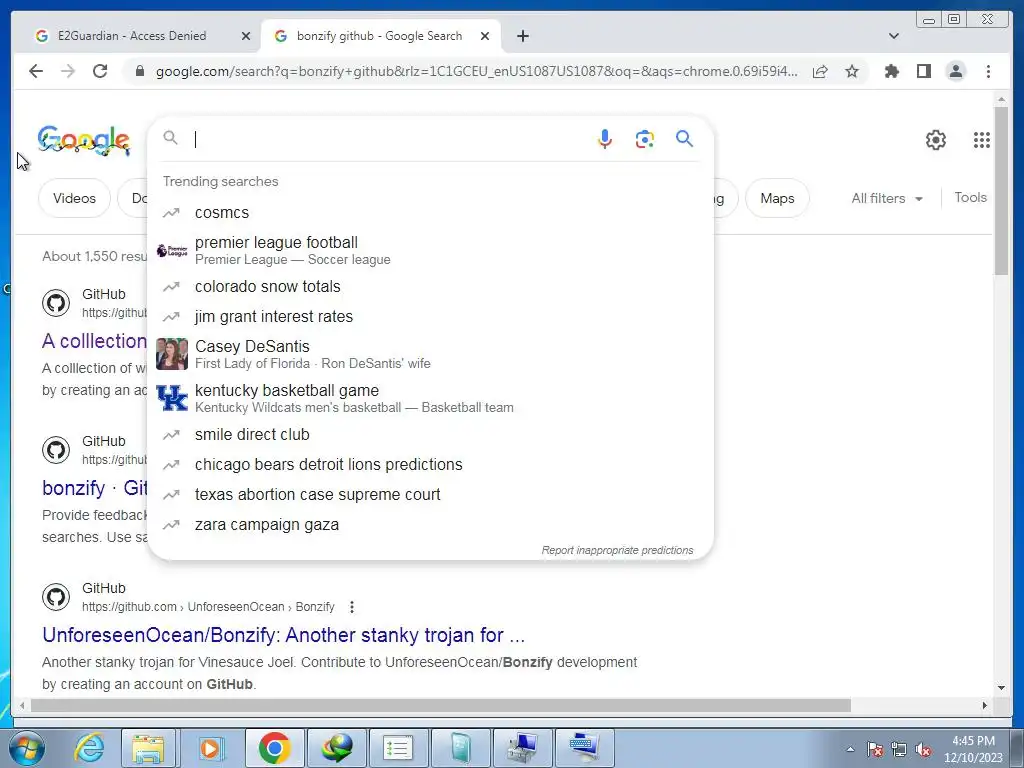This screenshot has height=768, width=1024.
Task: Open three-dot options for UnforeseenOcean result
Action: click(352, 607)
